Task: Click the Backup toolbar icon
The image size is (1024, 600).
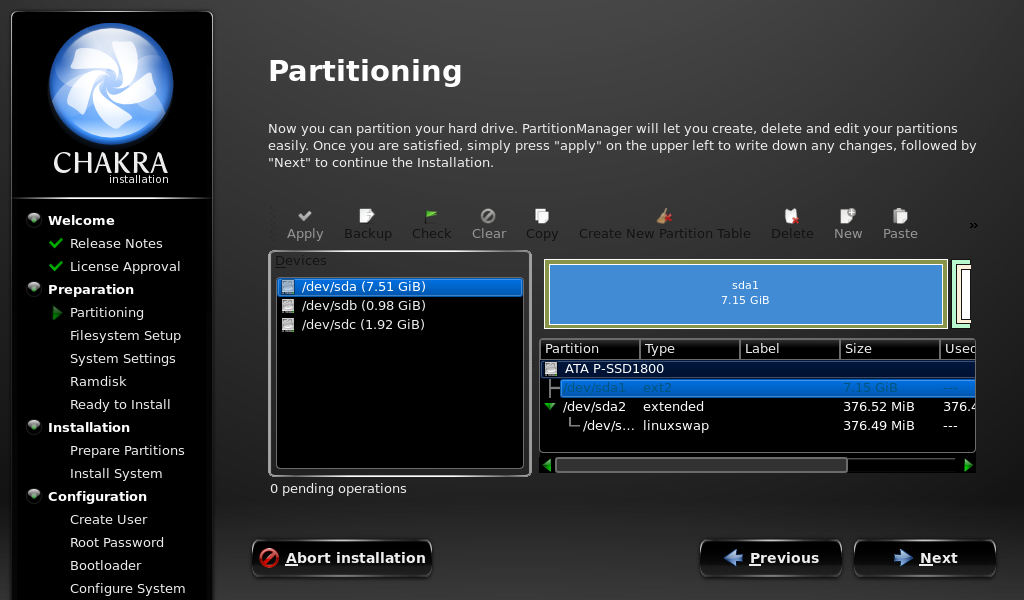Action: [367, 216]
